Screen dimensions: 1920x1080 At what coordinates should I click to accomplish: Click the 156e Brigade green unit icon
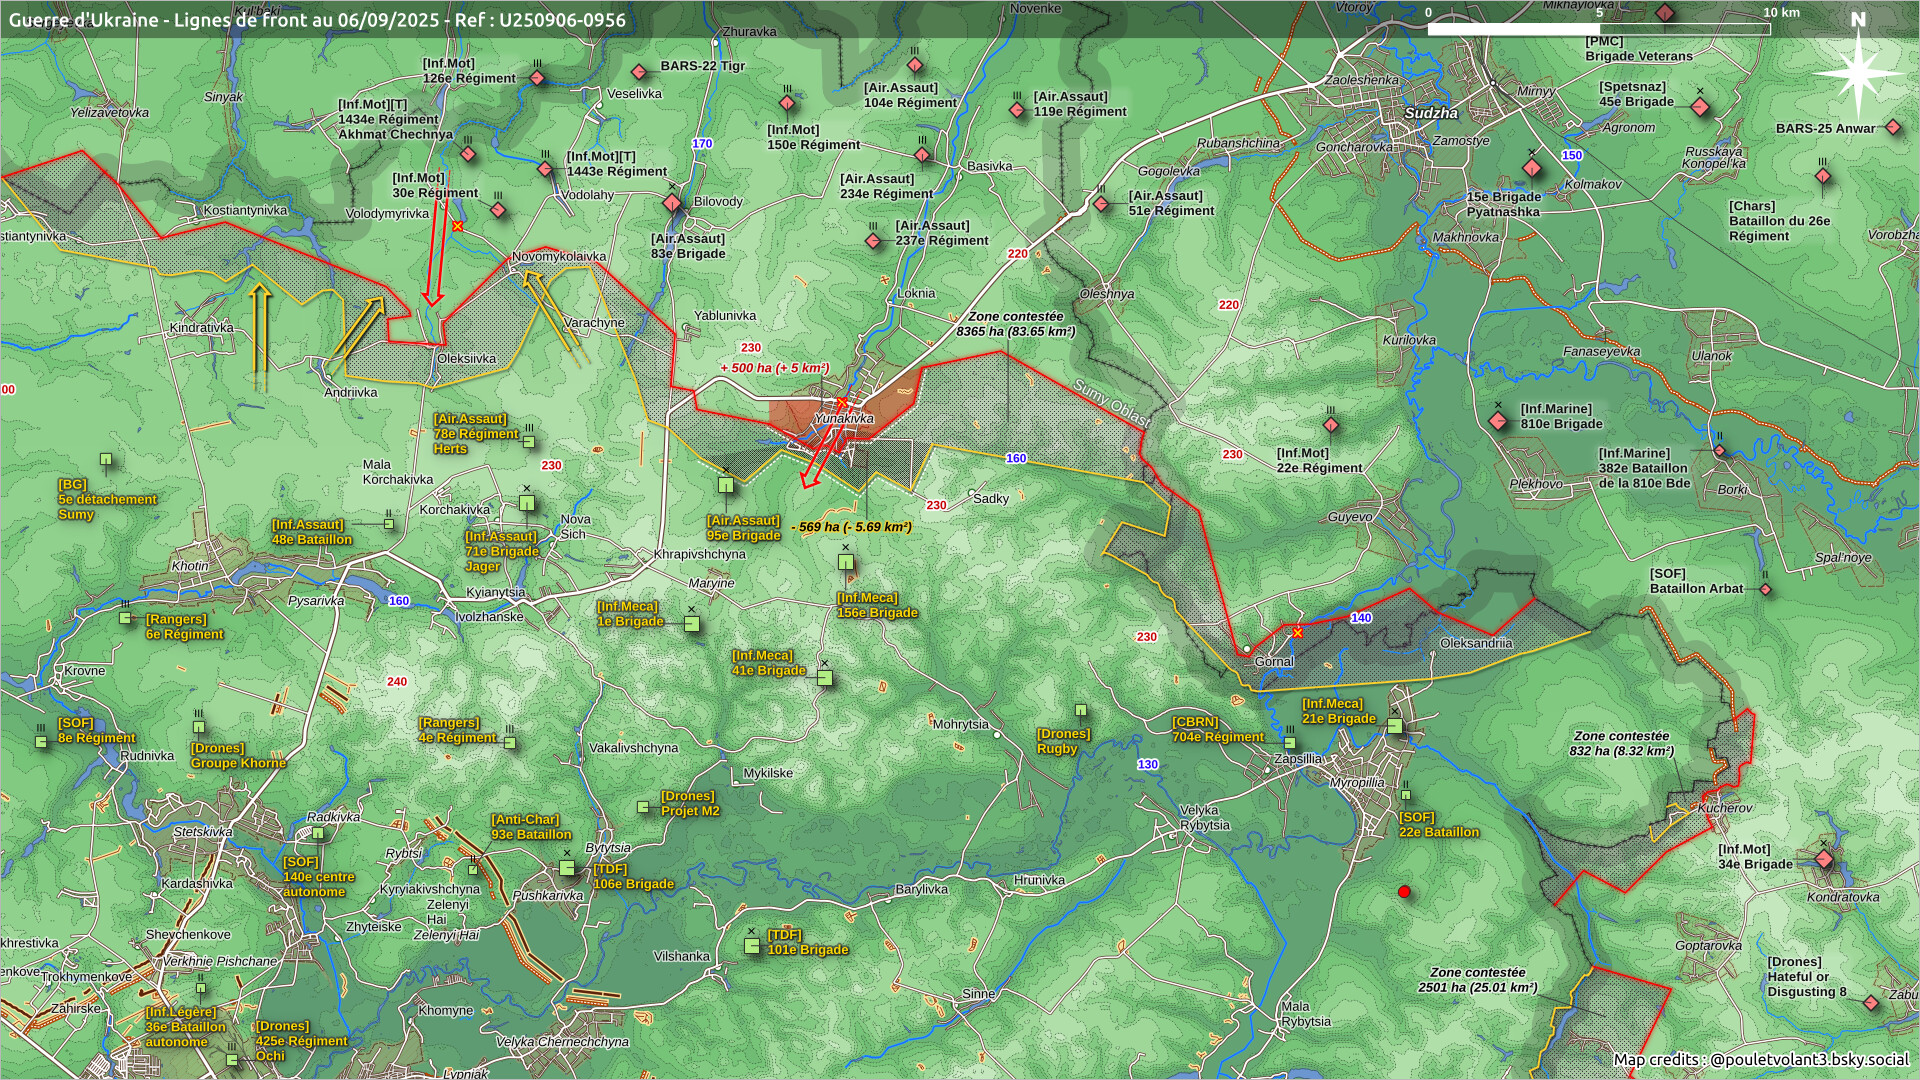coord(846,563)
